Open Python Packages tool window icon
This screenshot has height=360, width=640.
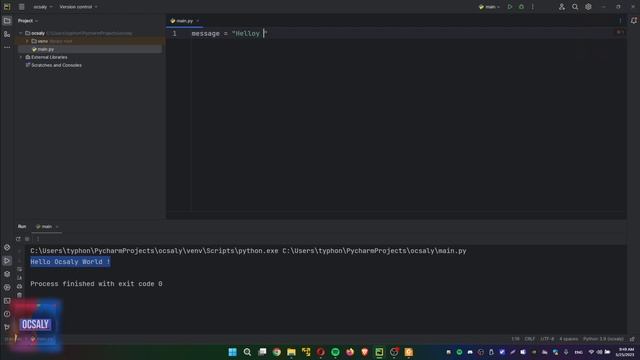pos(7,274)
